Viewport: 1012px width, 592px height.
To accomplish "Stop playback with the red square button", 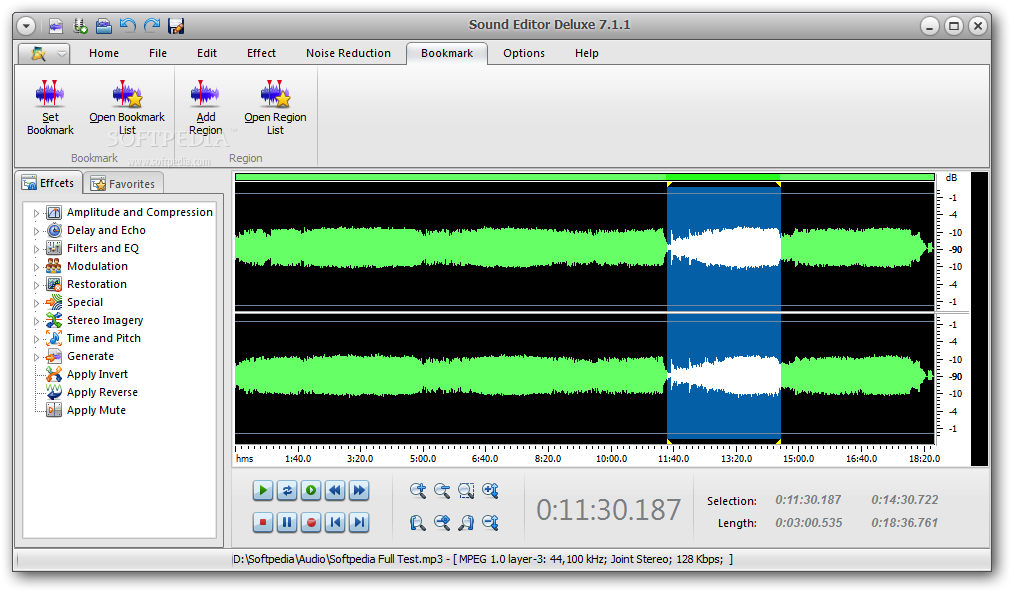I will pyautogui.click(x=263, y=522).
